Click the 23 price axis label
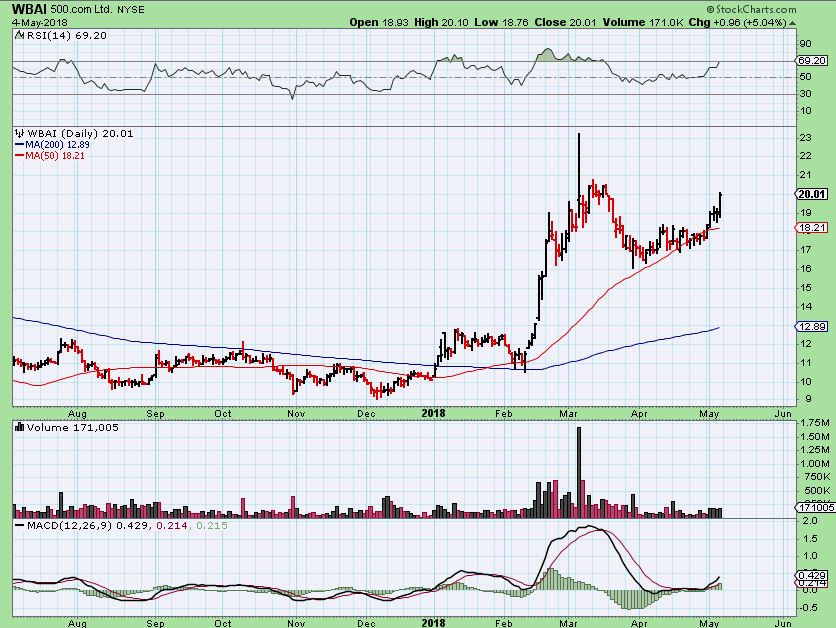Viewport: 836px width, 628px height. [x=805, y=138]
